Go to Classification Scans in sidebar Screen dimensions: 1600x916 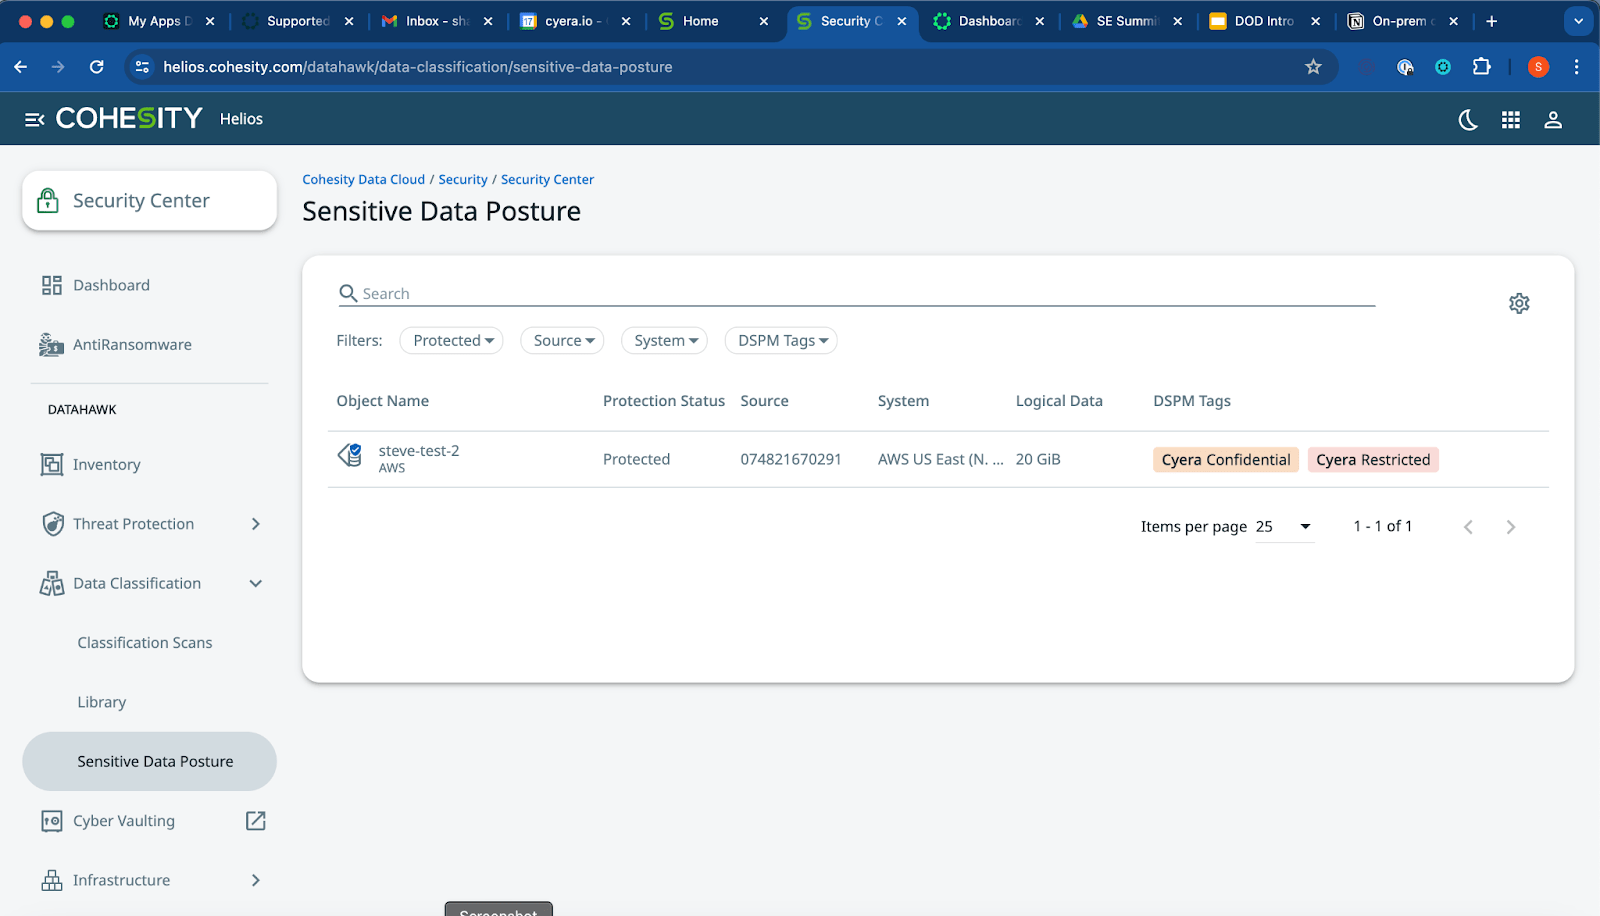point(145,643)
